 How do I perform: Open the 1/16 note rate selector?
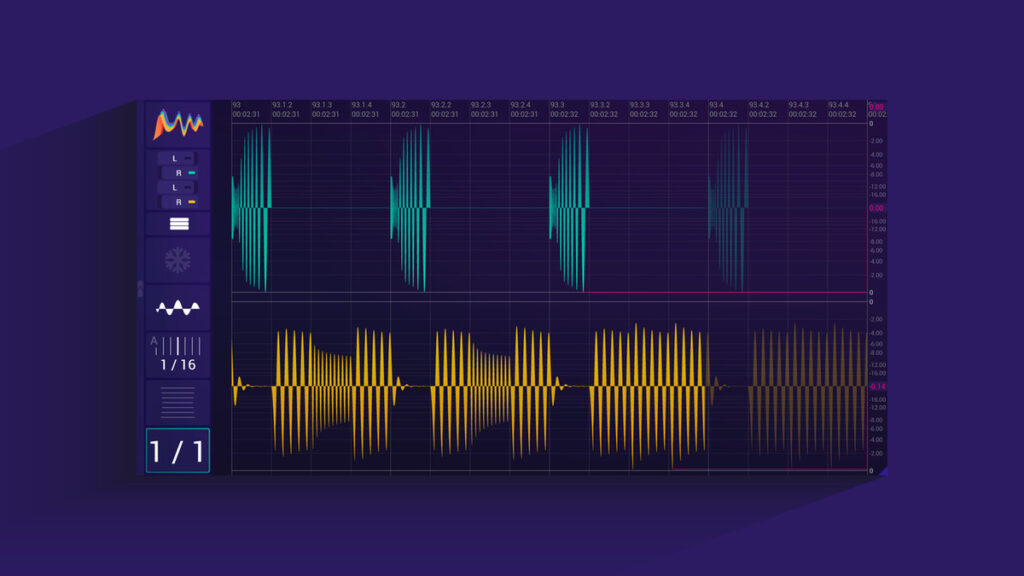pyautogui.click(x=176, y=364)
